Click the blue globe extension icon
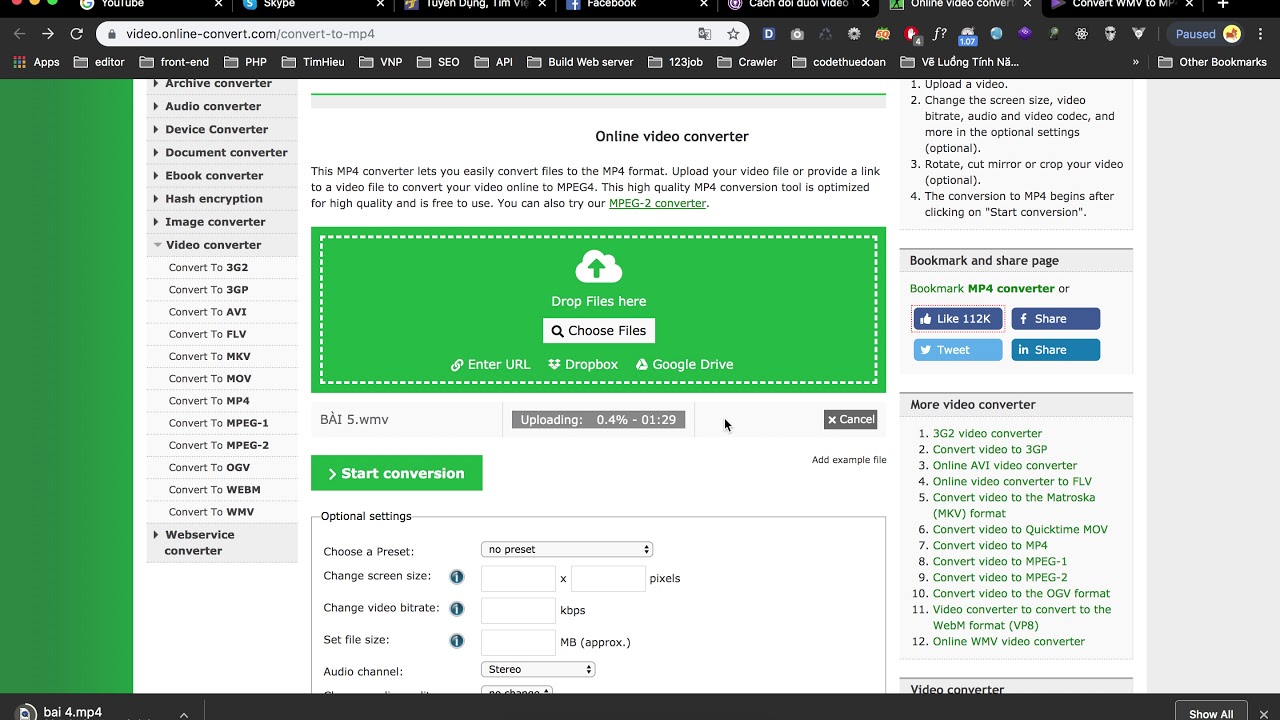The width and height of the screenshot is (1280, 720). (997, 34)
